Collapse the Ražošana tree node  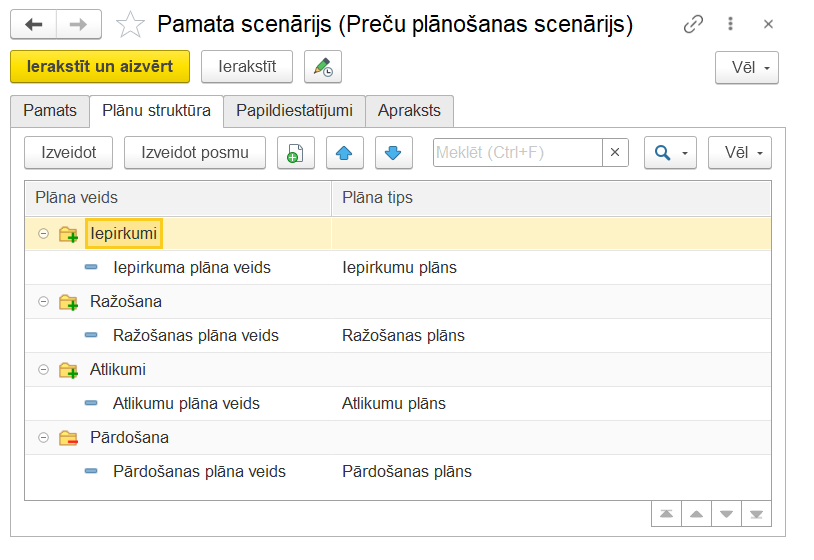pos(43,302)
